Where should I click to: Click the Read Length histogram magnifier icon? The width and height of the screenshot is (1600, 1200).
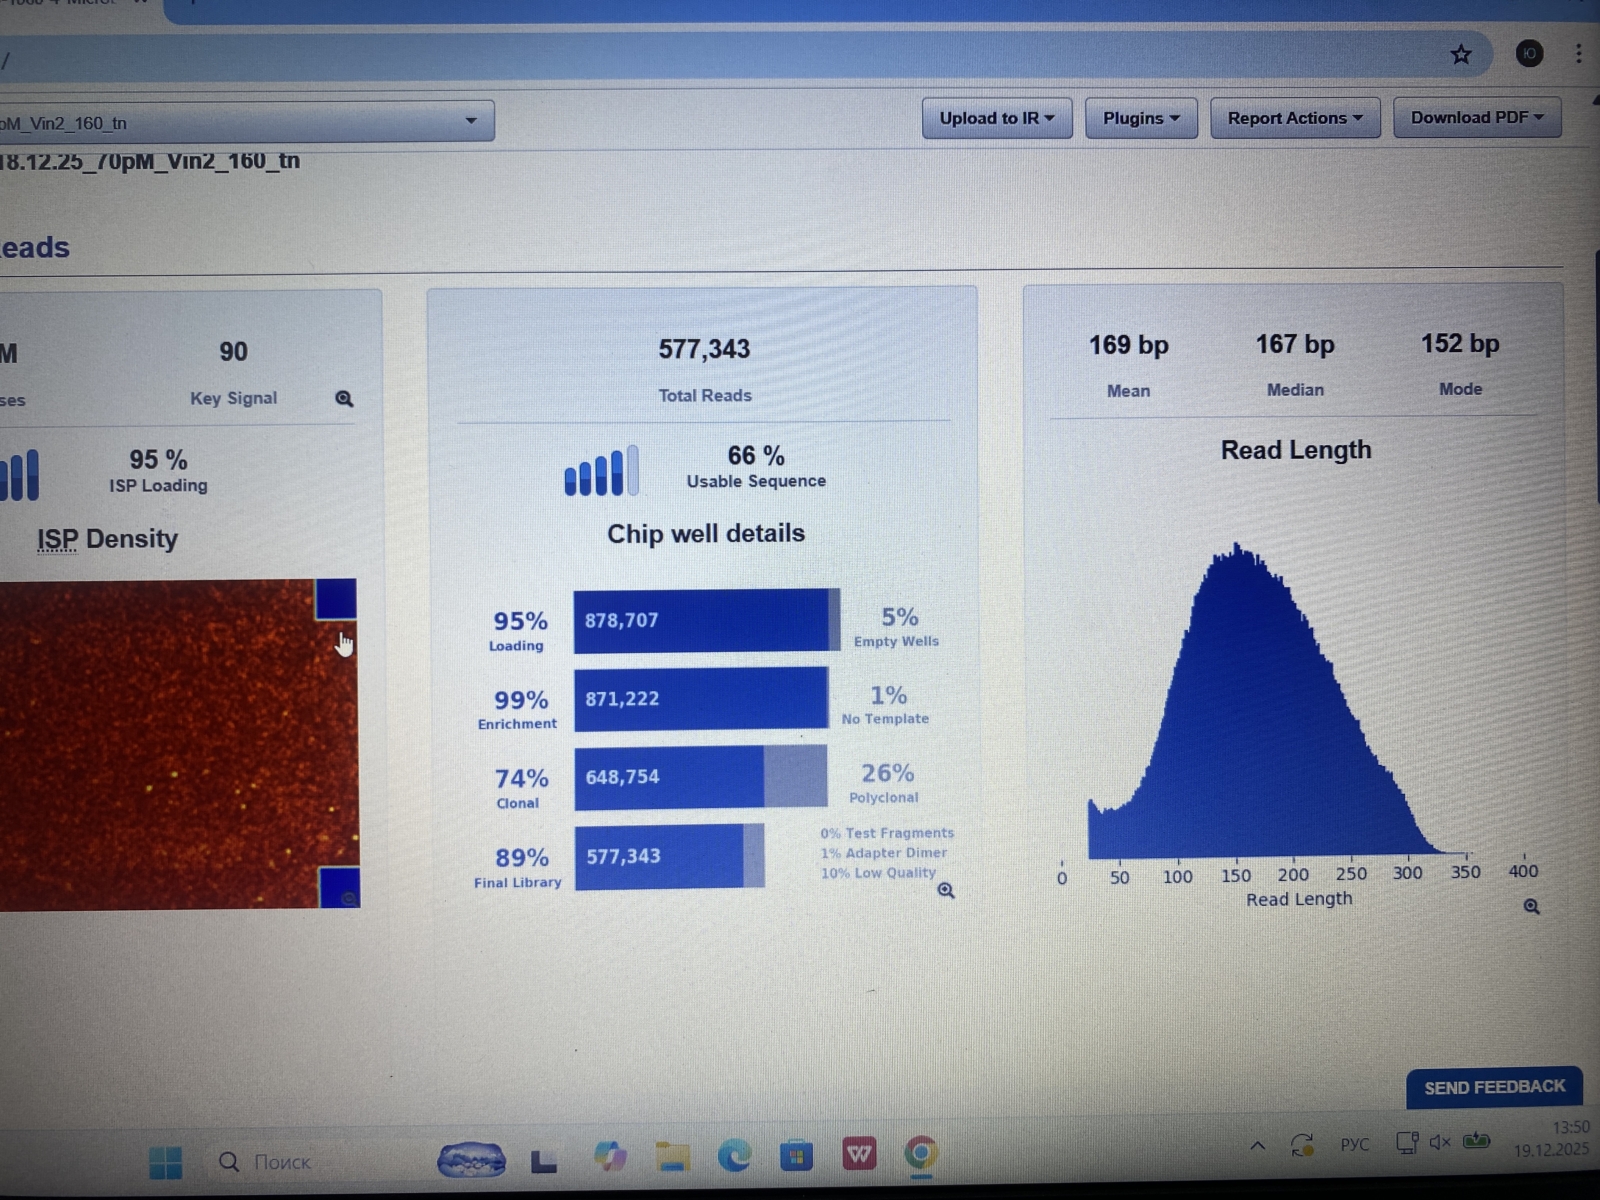click(1531, 906)
